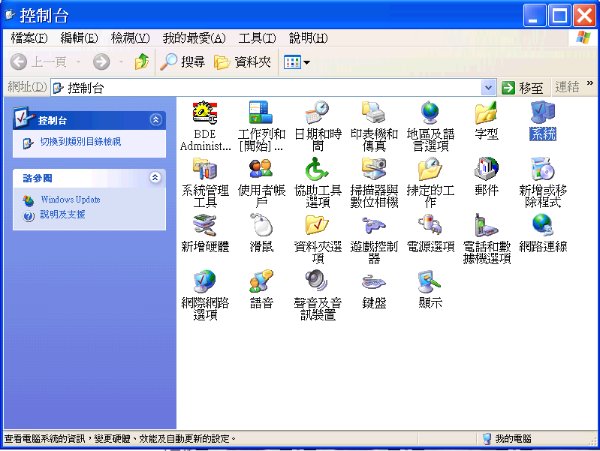Open the 鍵盤 keyboard icon

coord(374,280)
